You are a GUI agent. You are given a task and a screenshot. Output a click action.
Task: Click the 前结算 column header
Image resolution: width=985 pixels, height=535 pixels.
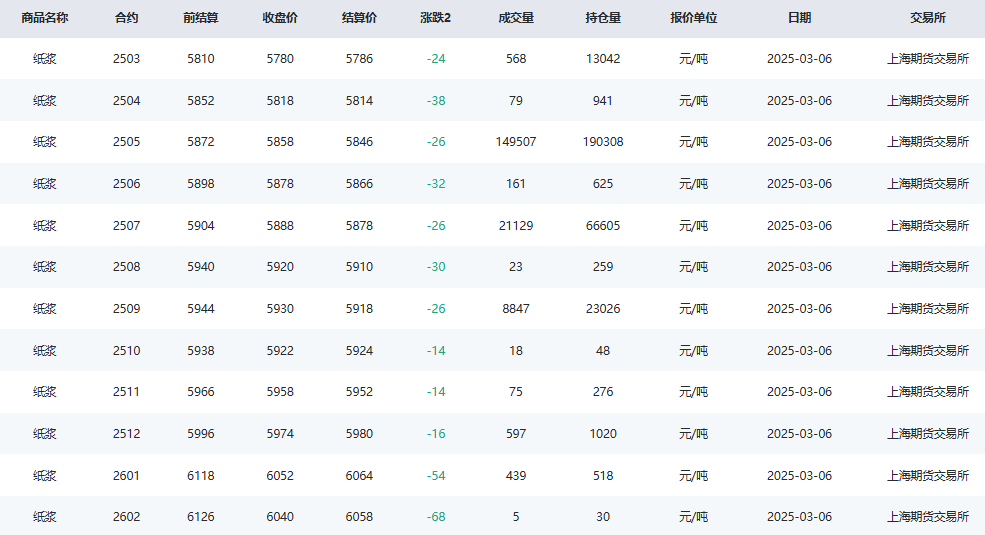[x=200, y=18]
